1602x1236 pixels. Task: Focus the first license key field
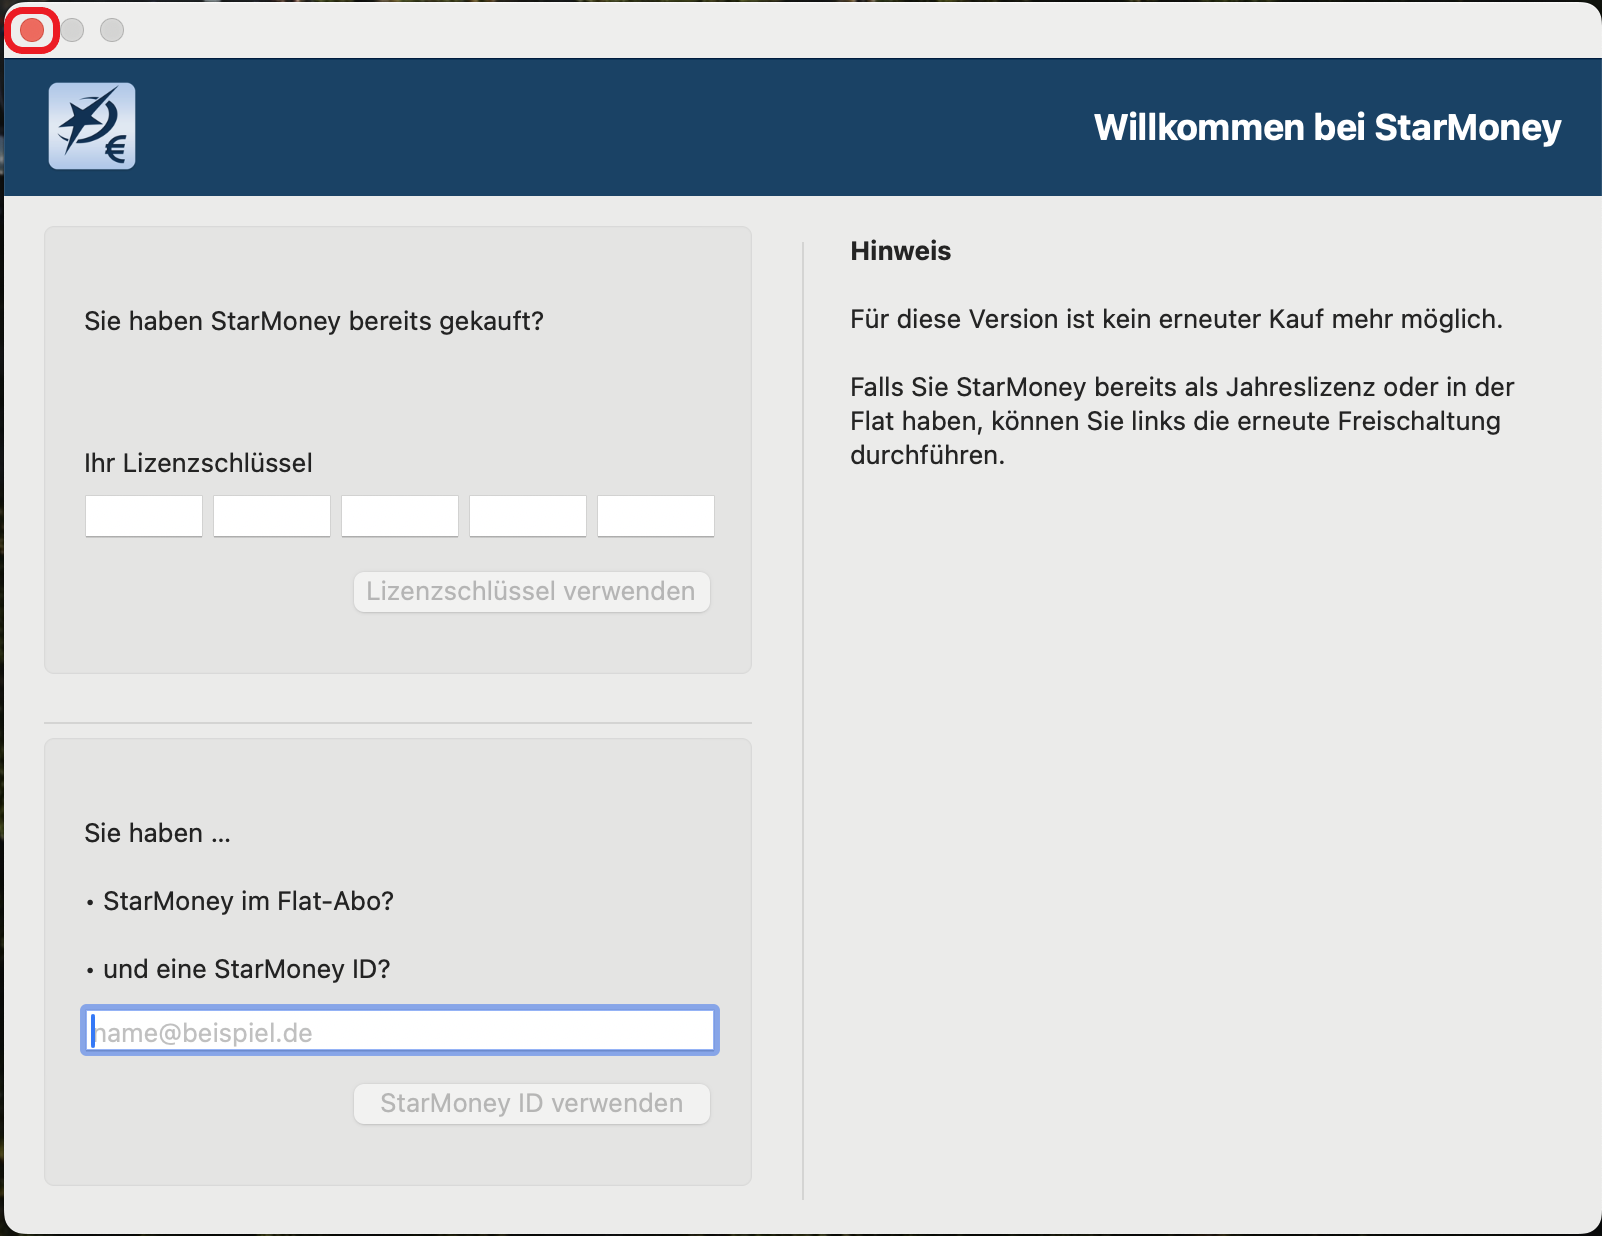[x=144, y=516]
